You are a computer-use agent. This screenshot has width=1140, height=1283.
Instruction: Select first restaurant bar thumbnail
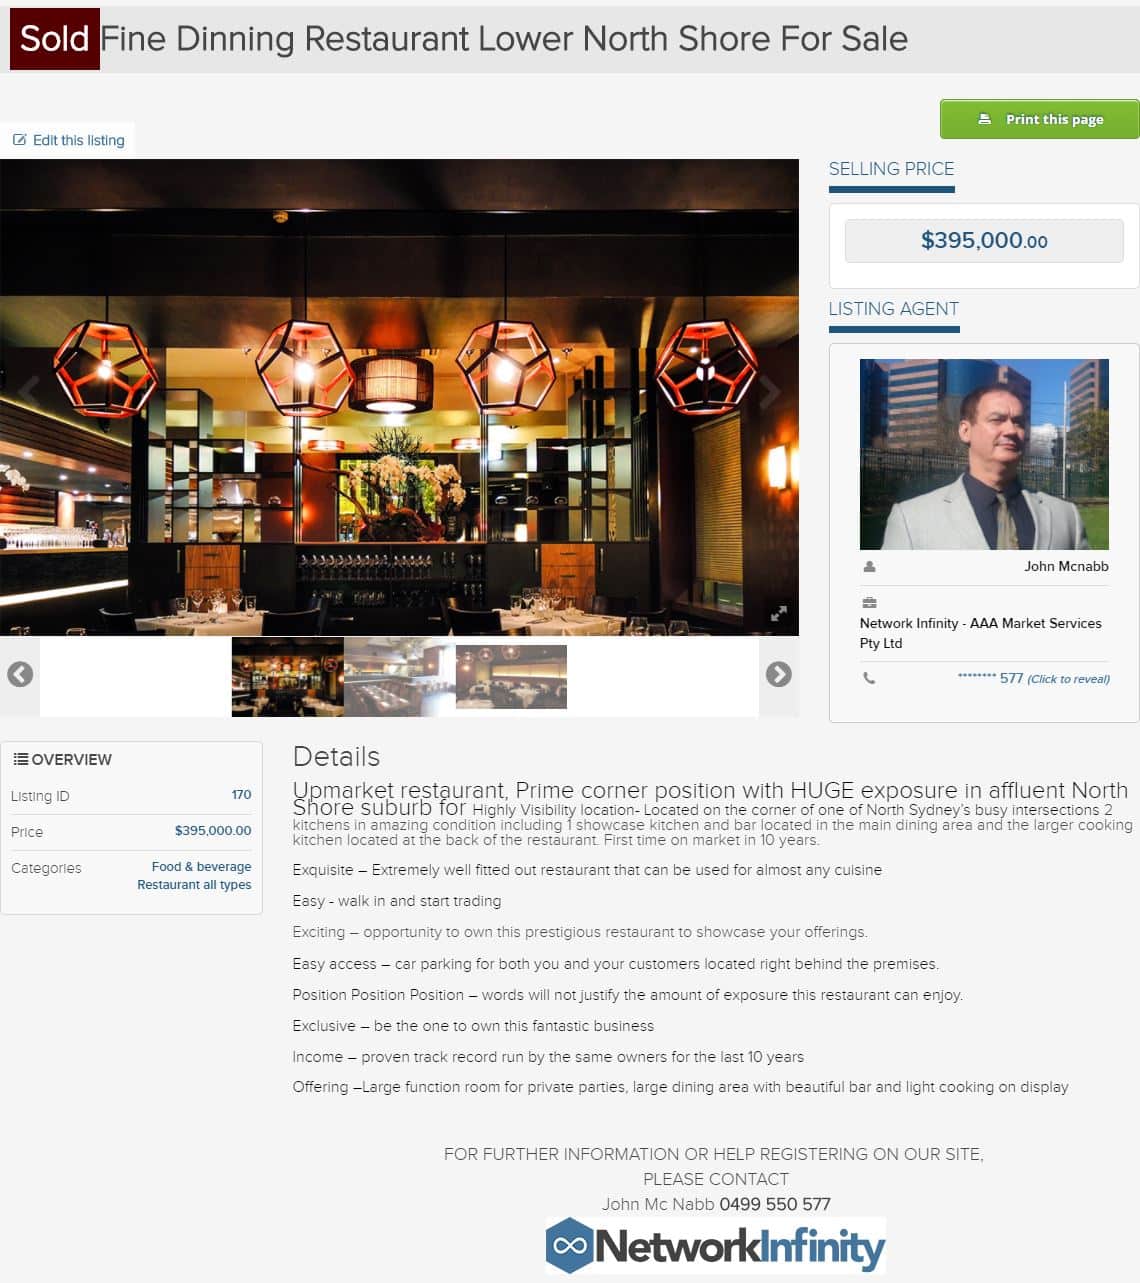288,677
